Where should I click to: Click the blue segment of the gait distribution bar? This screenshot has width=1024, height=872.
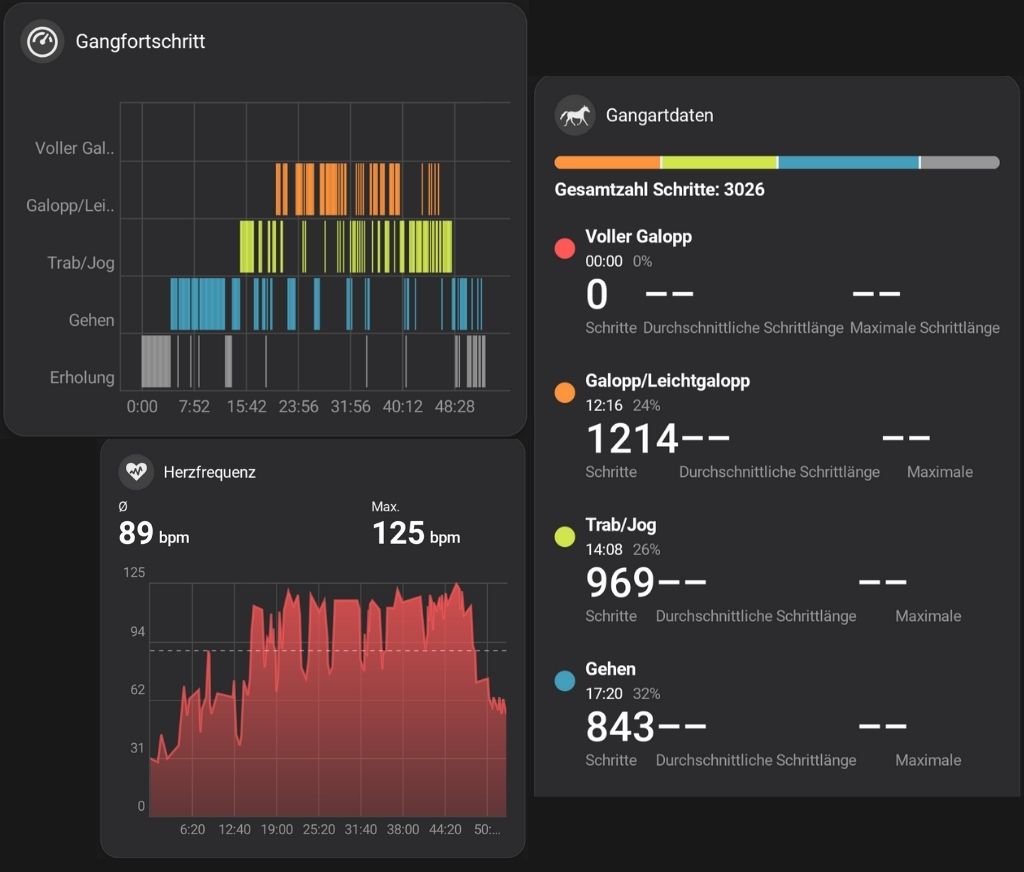click(848, 162)
